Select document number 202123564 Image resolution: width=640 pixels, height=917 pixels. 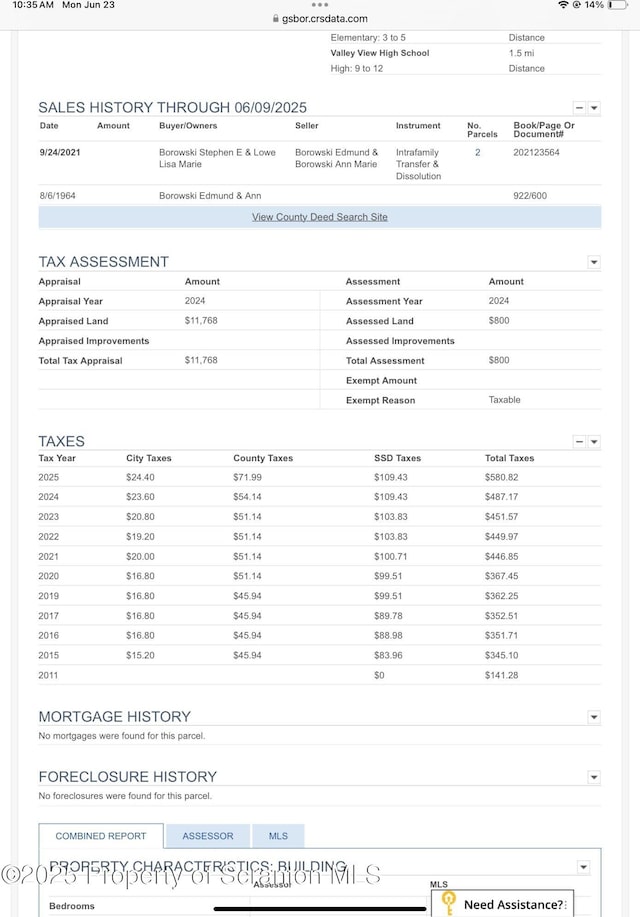pos(536,153)
